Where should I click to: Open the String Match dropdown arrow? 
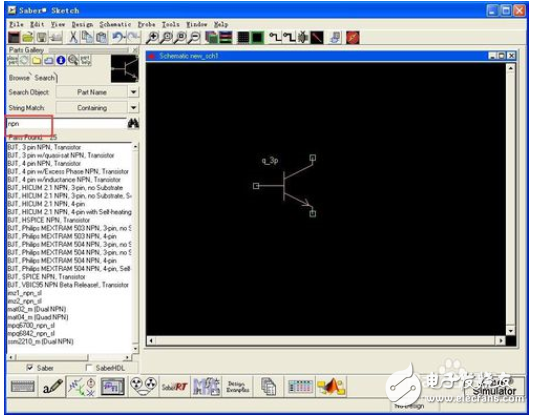pos(134,108)
